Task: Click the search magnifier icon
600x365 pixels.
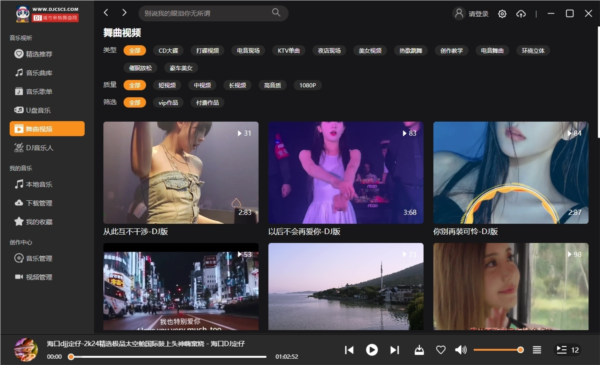Action: click(x=276, y=13)
